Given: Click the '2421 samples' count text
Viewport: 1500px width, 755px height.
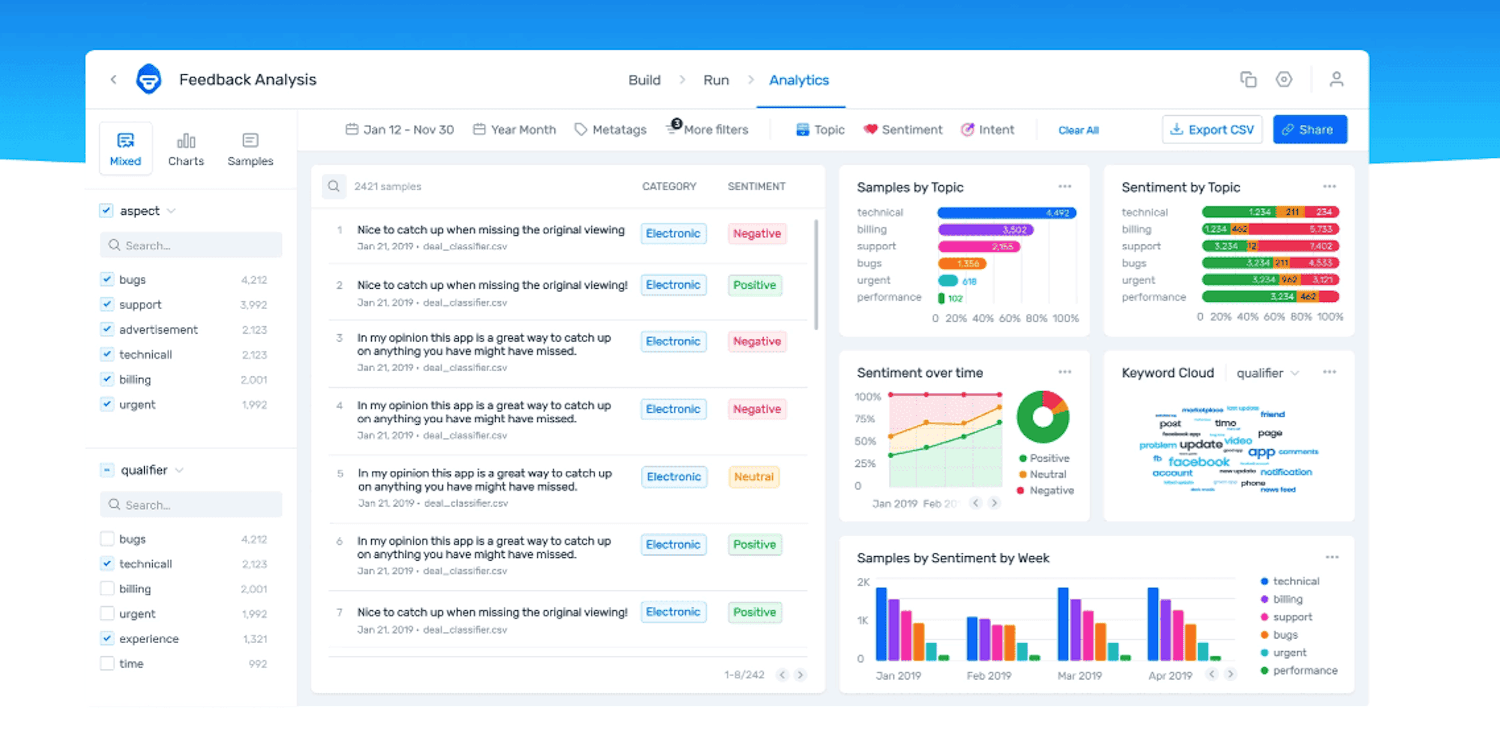Looking at the screenshot, I should point(388,187).
